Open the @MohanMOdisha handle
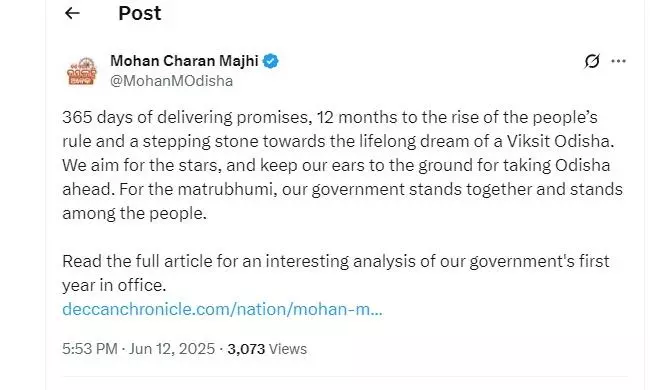 pos(171,81)
